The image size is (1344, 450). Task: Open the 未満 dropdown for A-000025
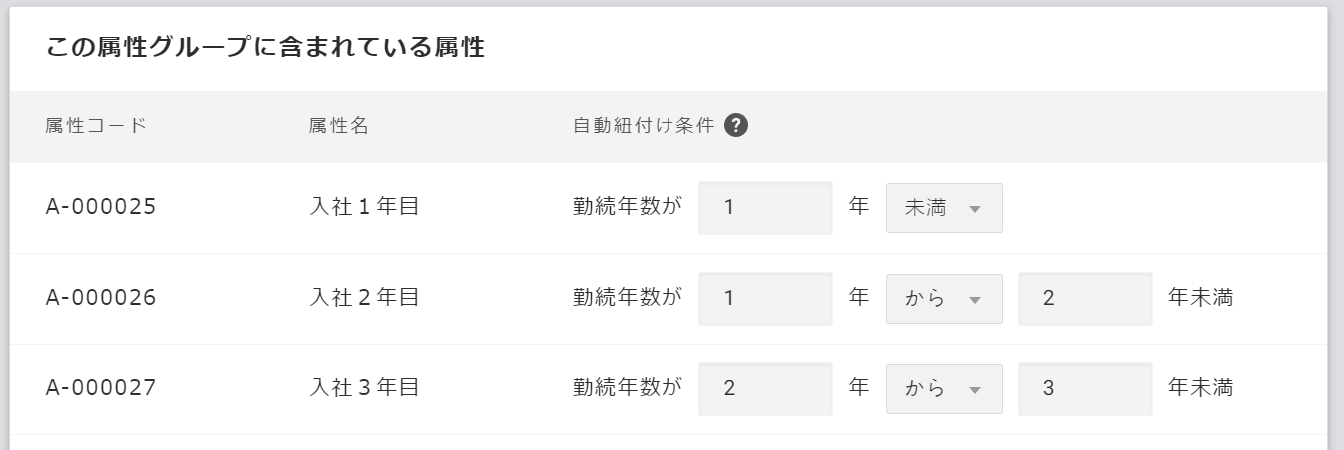tap(944, 208)
